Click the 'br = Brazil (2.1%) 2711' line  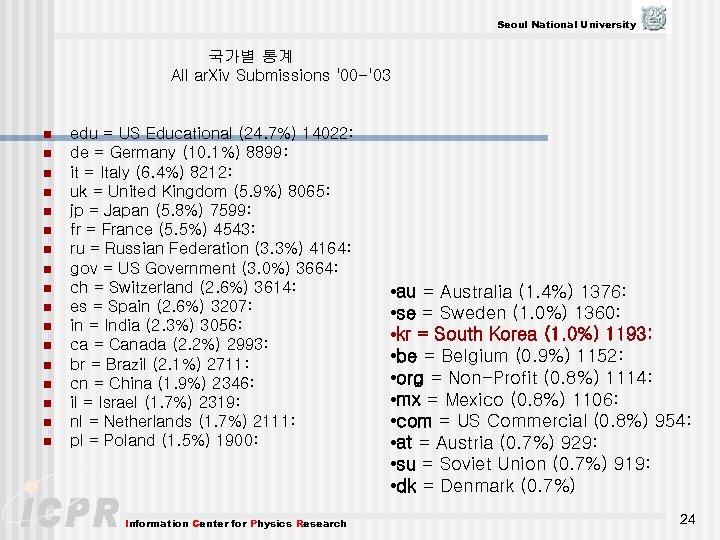point(159,364)
